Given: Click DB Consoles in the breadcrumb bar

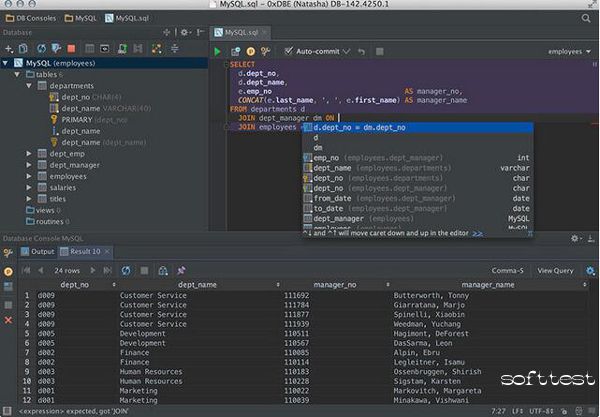Looking at the screenshot, I should click(x=31, y=18).
